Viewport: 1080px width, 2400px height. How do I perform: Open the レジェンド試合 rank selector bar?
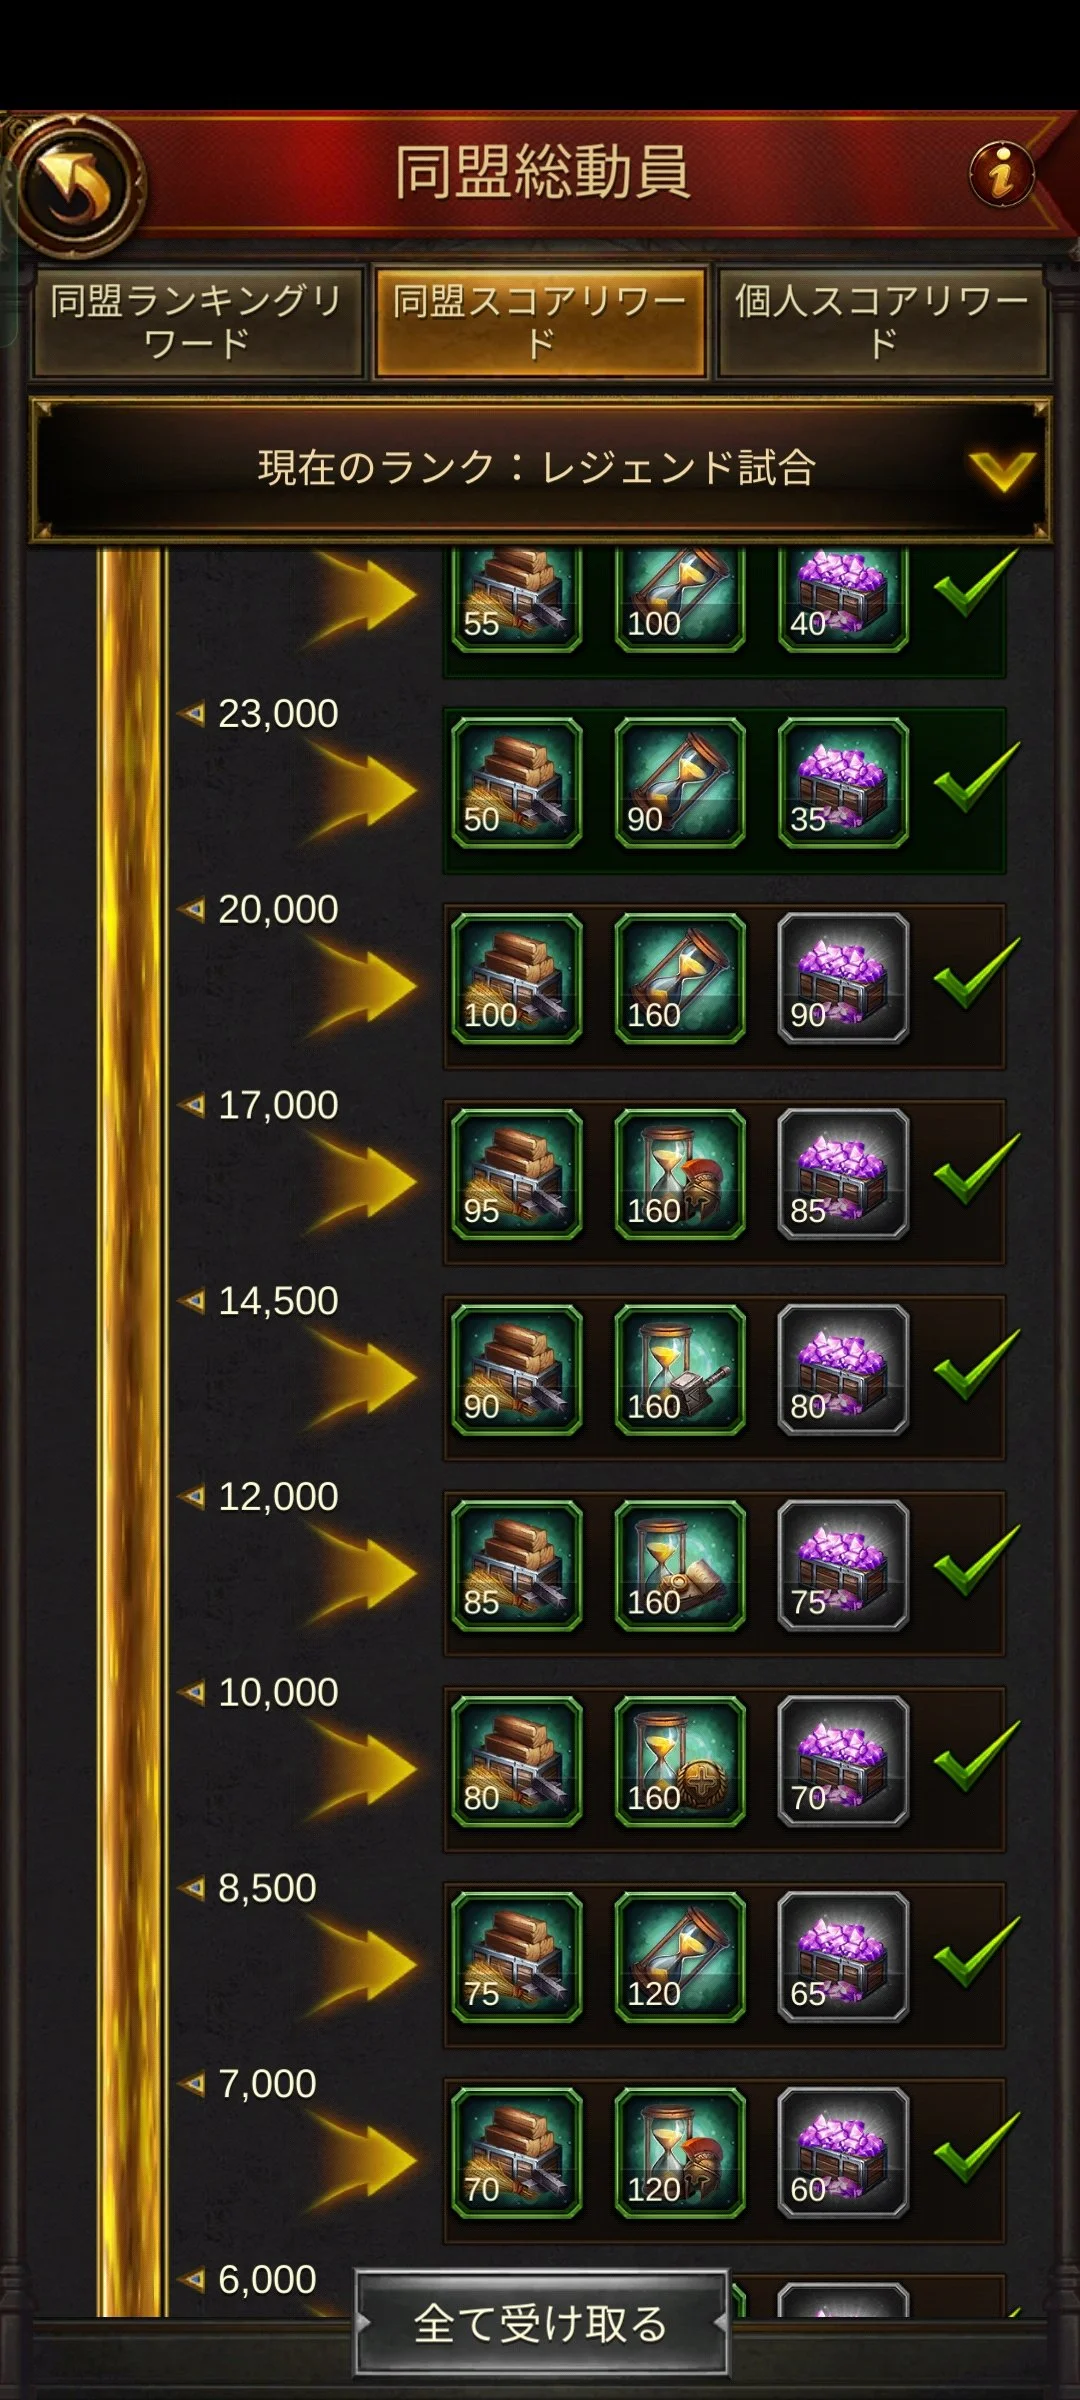(540, 469)
